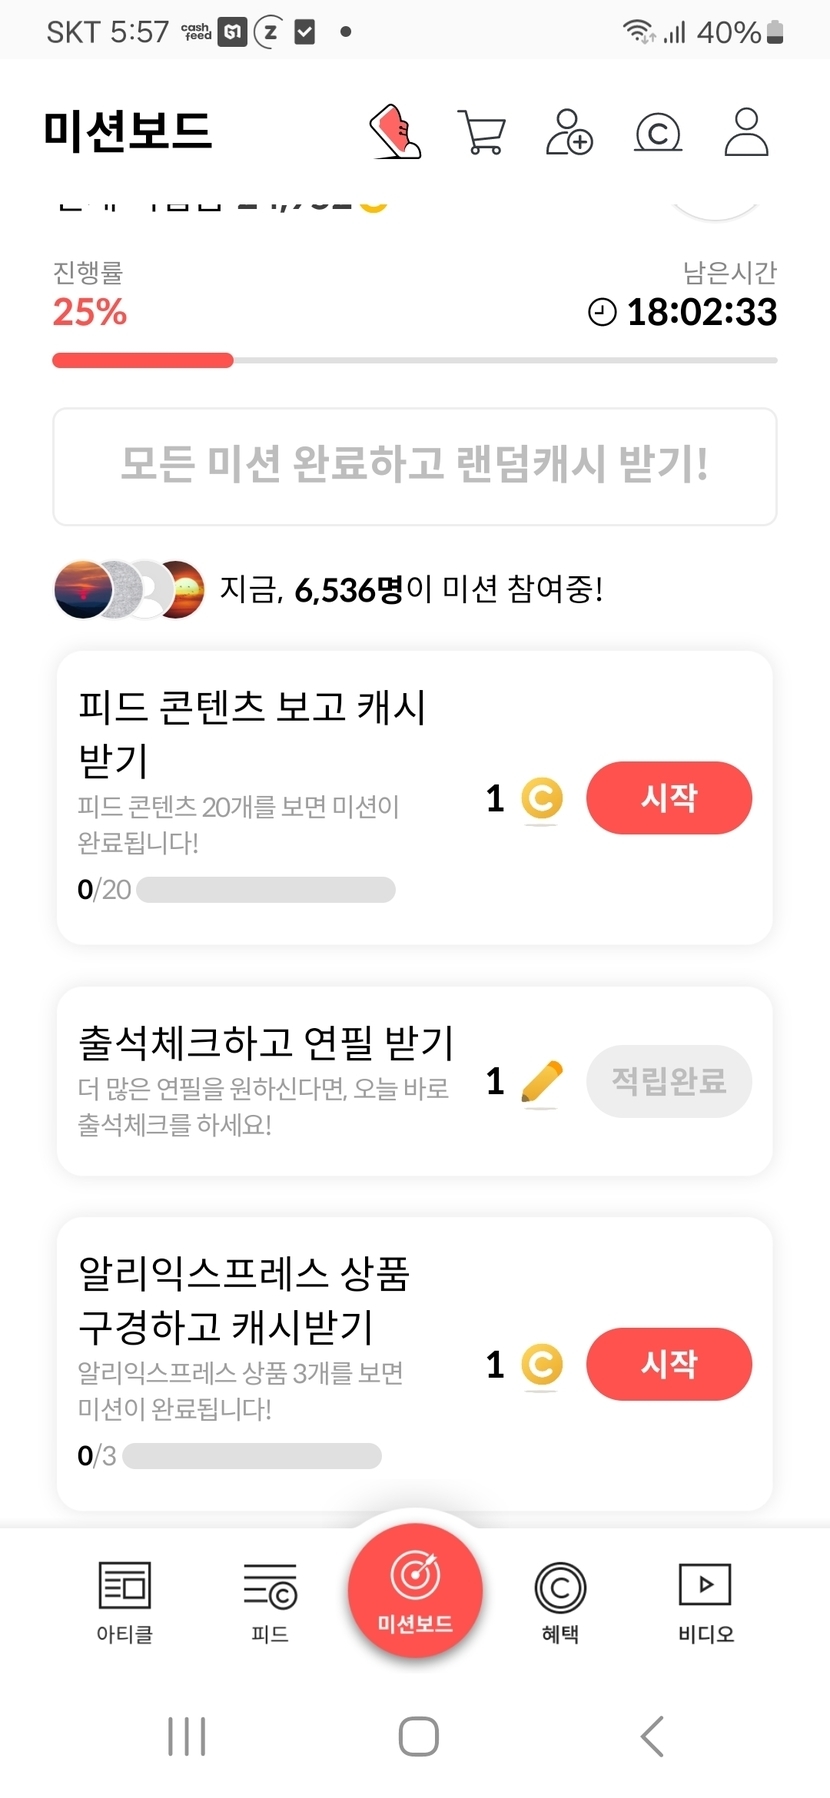Screen dimensions: 830x1798
Task: Tap the 미션보드 center button
Action: point(415,1590)
